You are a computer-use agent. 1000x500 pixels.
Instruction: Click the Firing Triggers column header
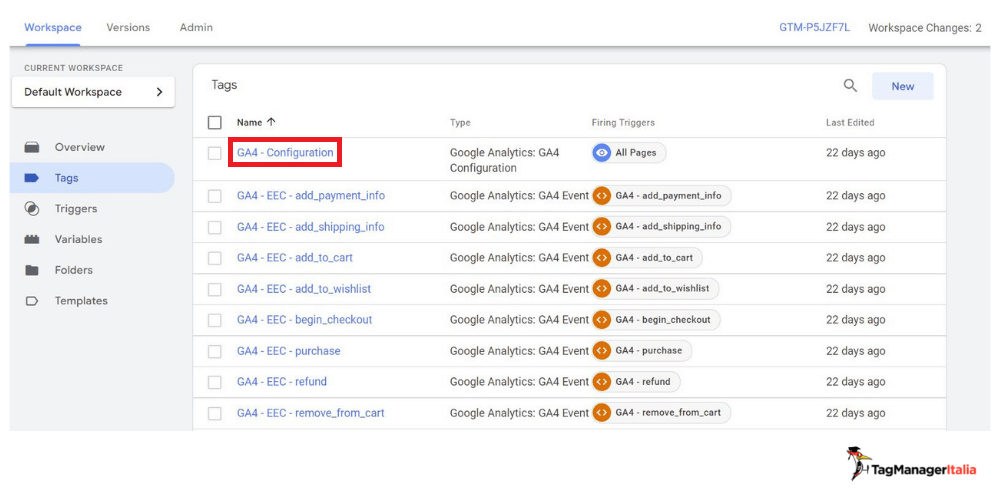pos(623,122)
